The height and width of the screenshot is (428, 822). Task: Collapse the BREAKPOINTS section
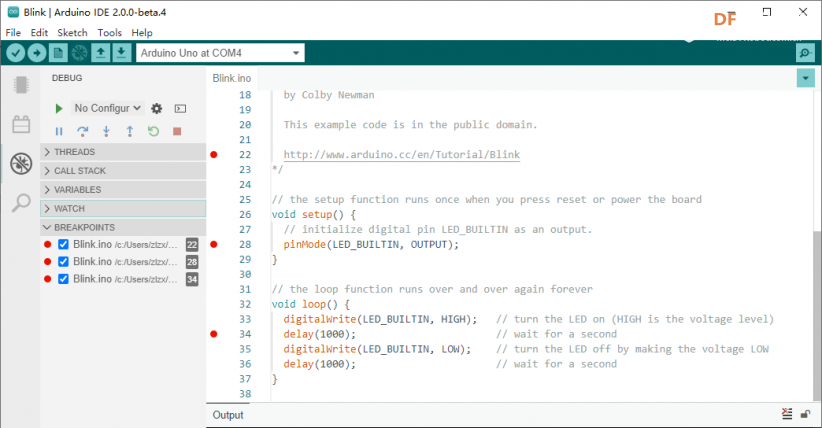(x=123, y=228)
